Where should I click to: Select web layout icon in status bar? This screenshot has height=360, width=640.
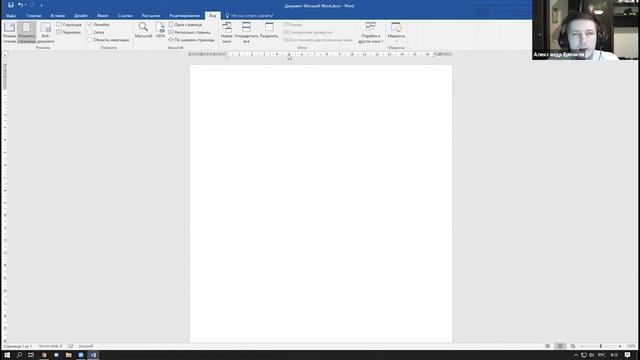point(573,346)
